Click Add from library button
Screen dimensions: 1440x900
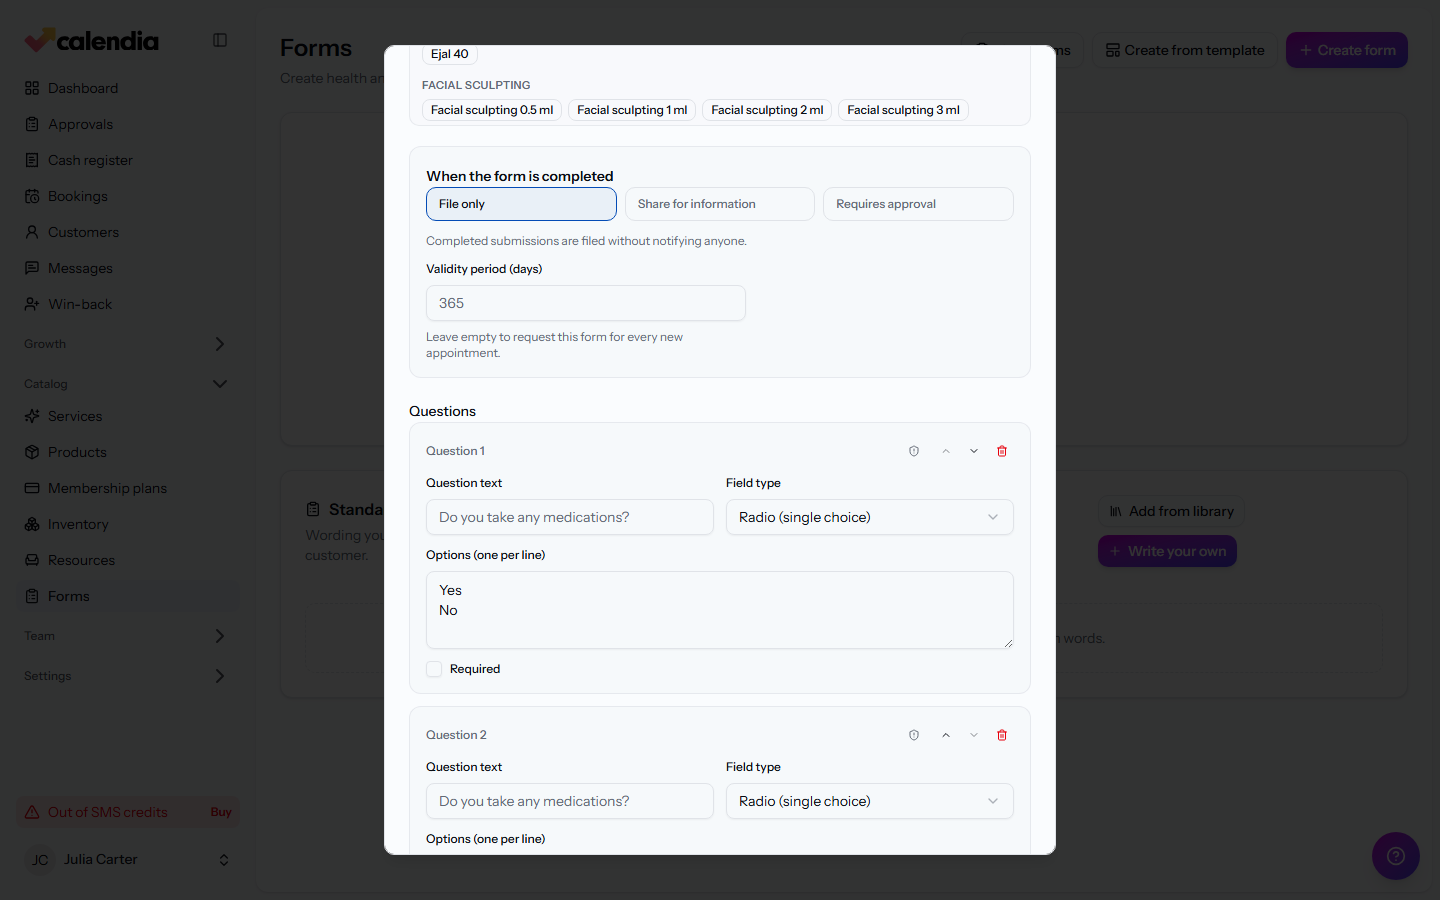click(x=1171, y=511)
